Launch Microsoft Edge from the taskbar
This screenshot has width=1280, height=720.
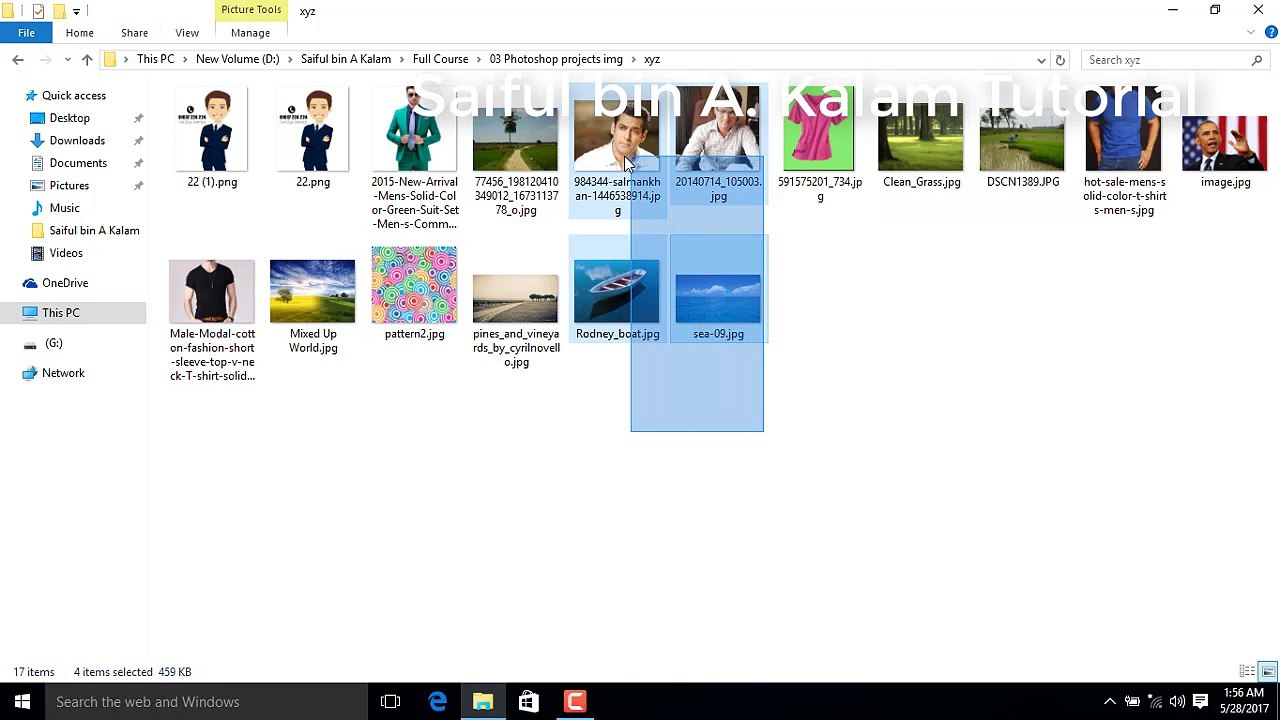click(437, 702)
